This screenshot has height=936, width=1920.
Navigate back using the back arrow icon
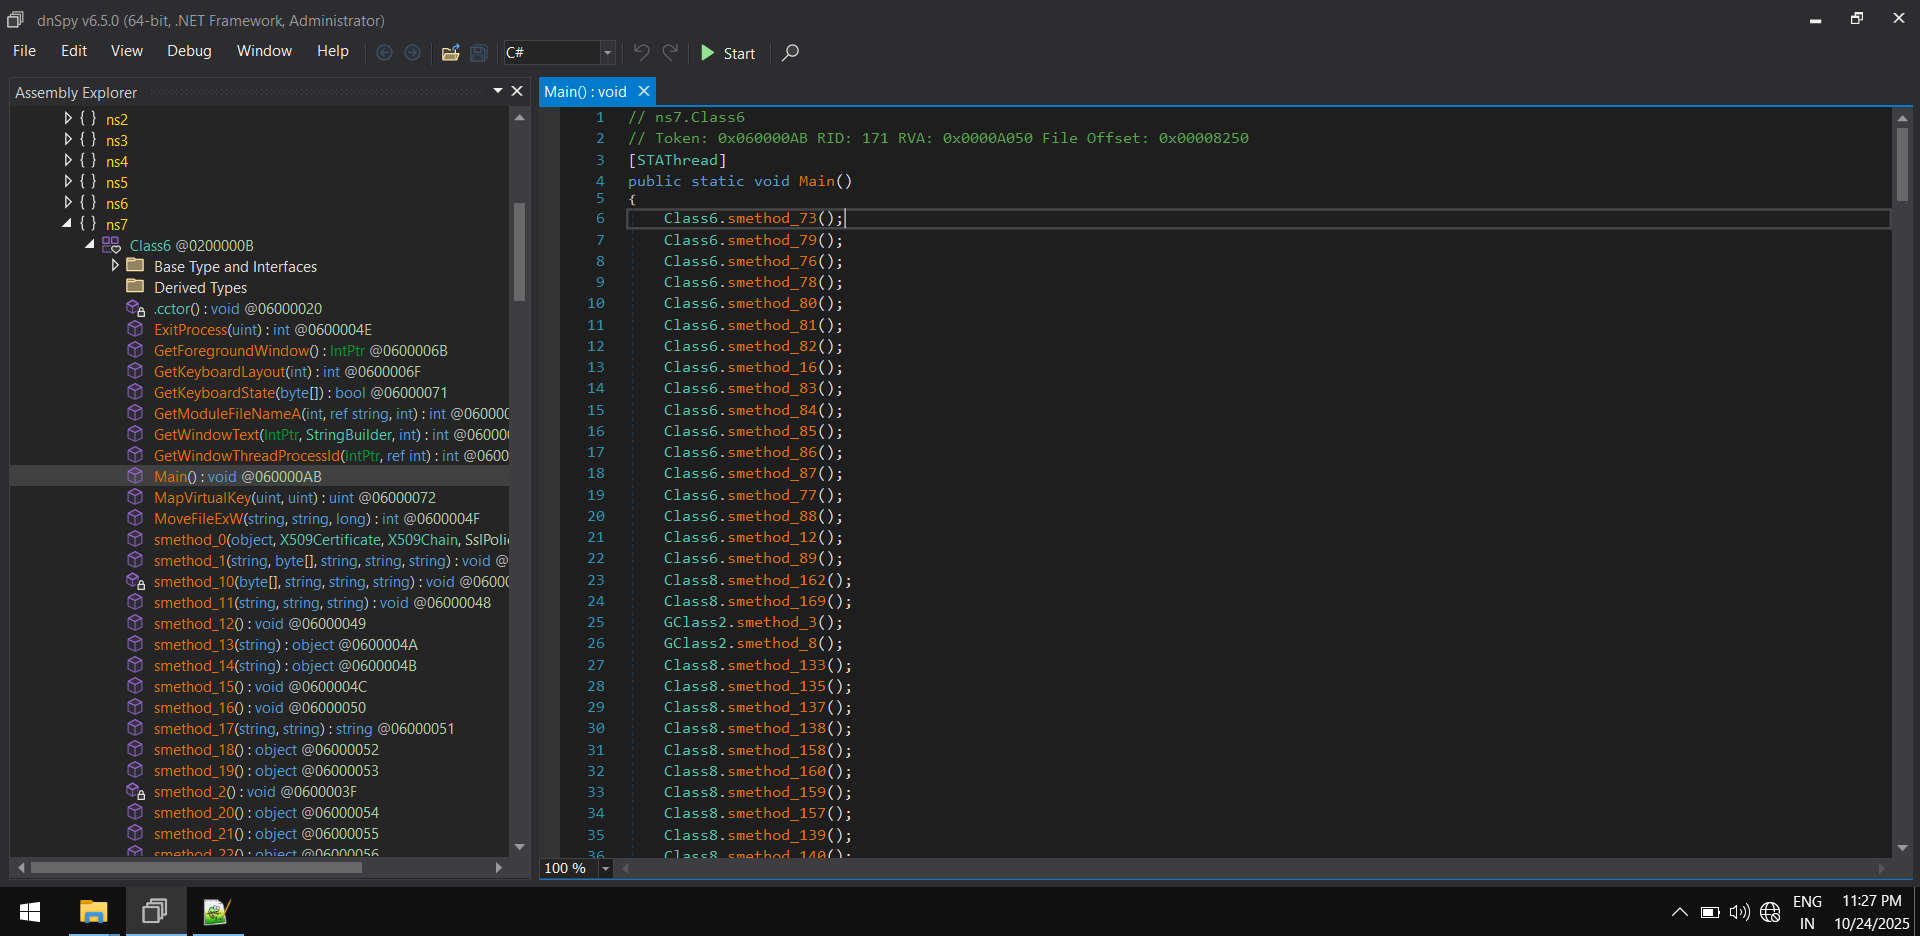(x=384, y=53)
